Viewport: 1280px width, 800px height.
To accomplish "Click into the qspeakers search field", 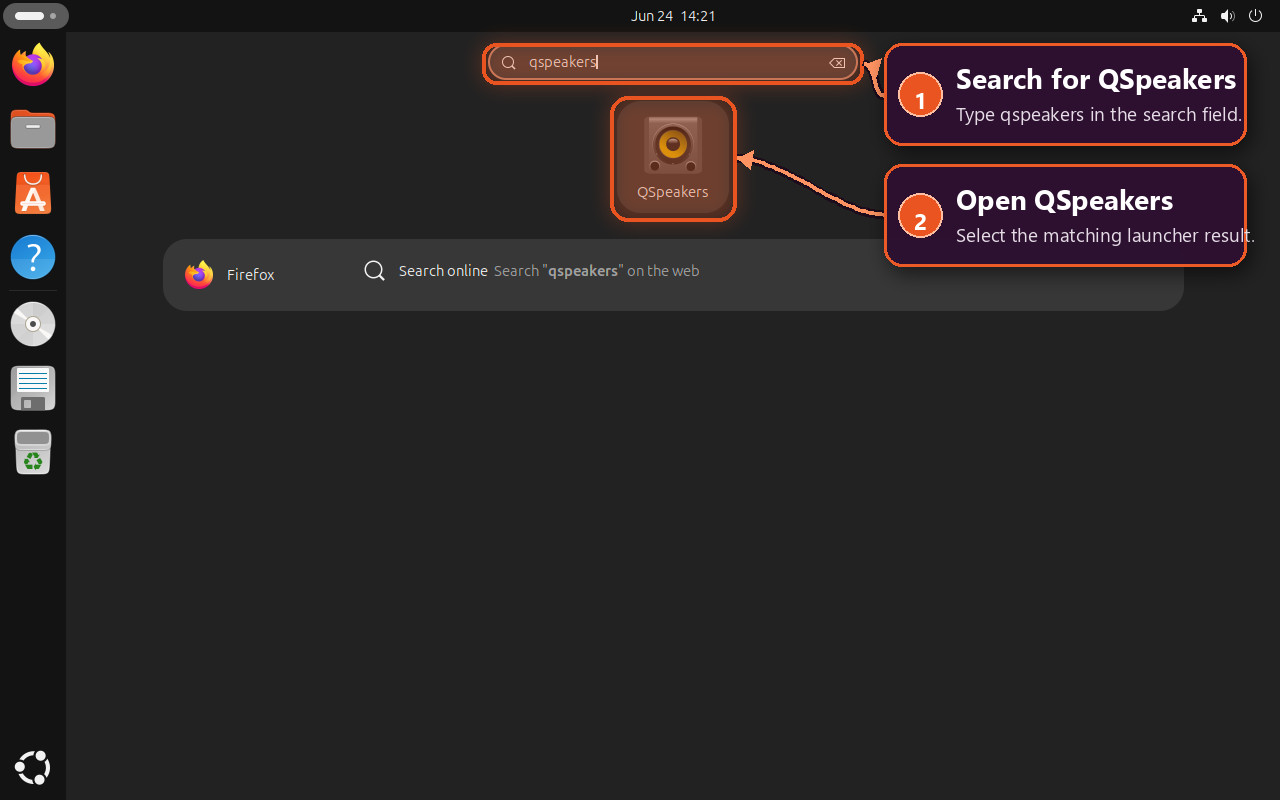I will tap(672, 63).
